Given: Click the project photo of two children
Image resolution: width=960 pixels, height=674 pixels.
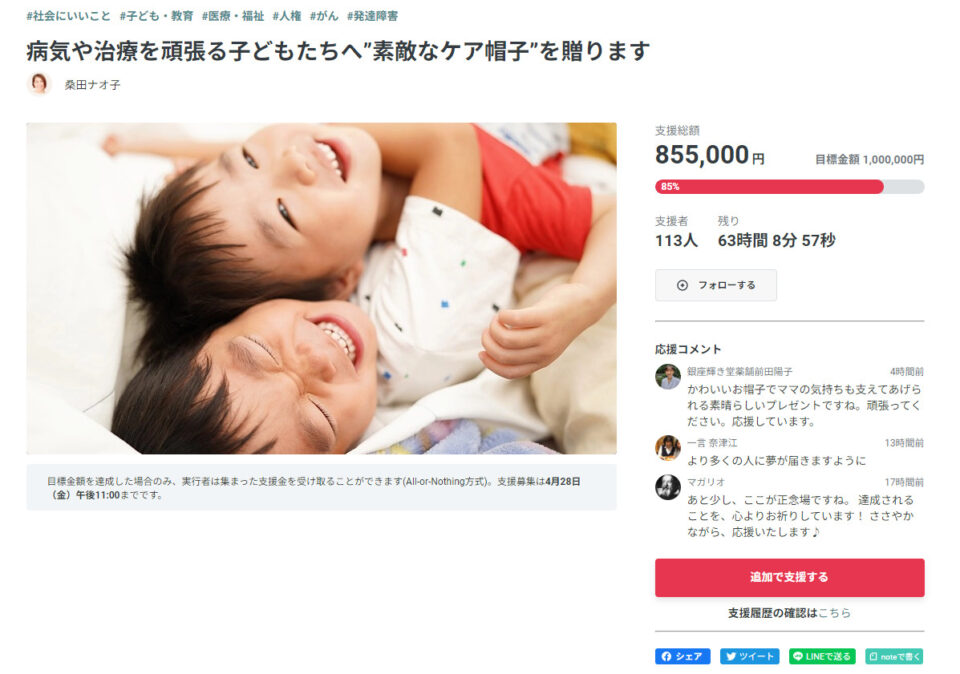Looking at the screenshot, I should coord(321,288).
